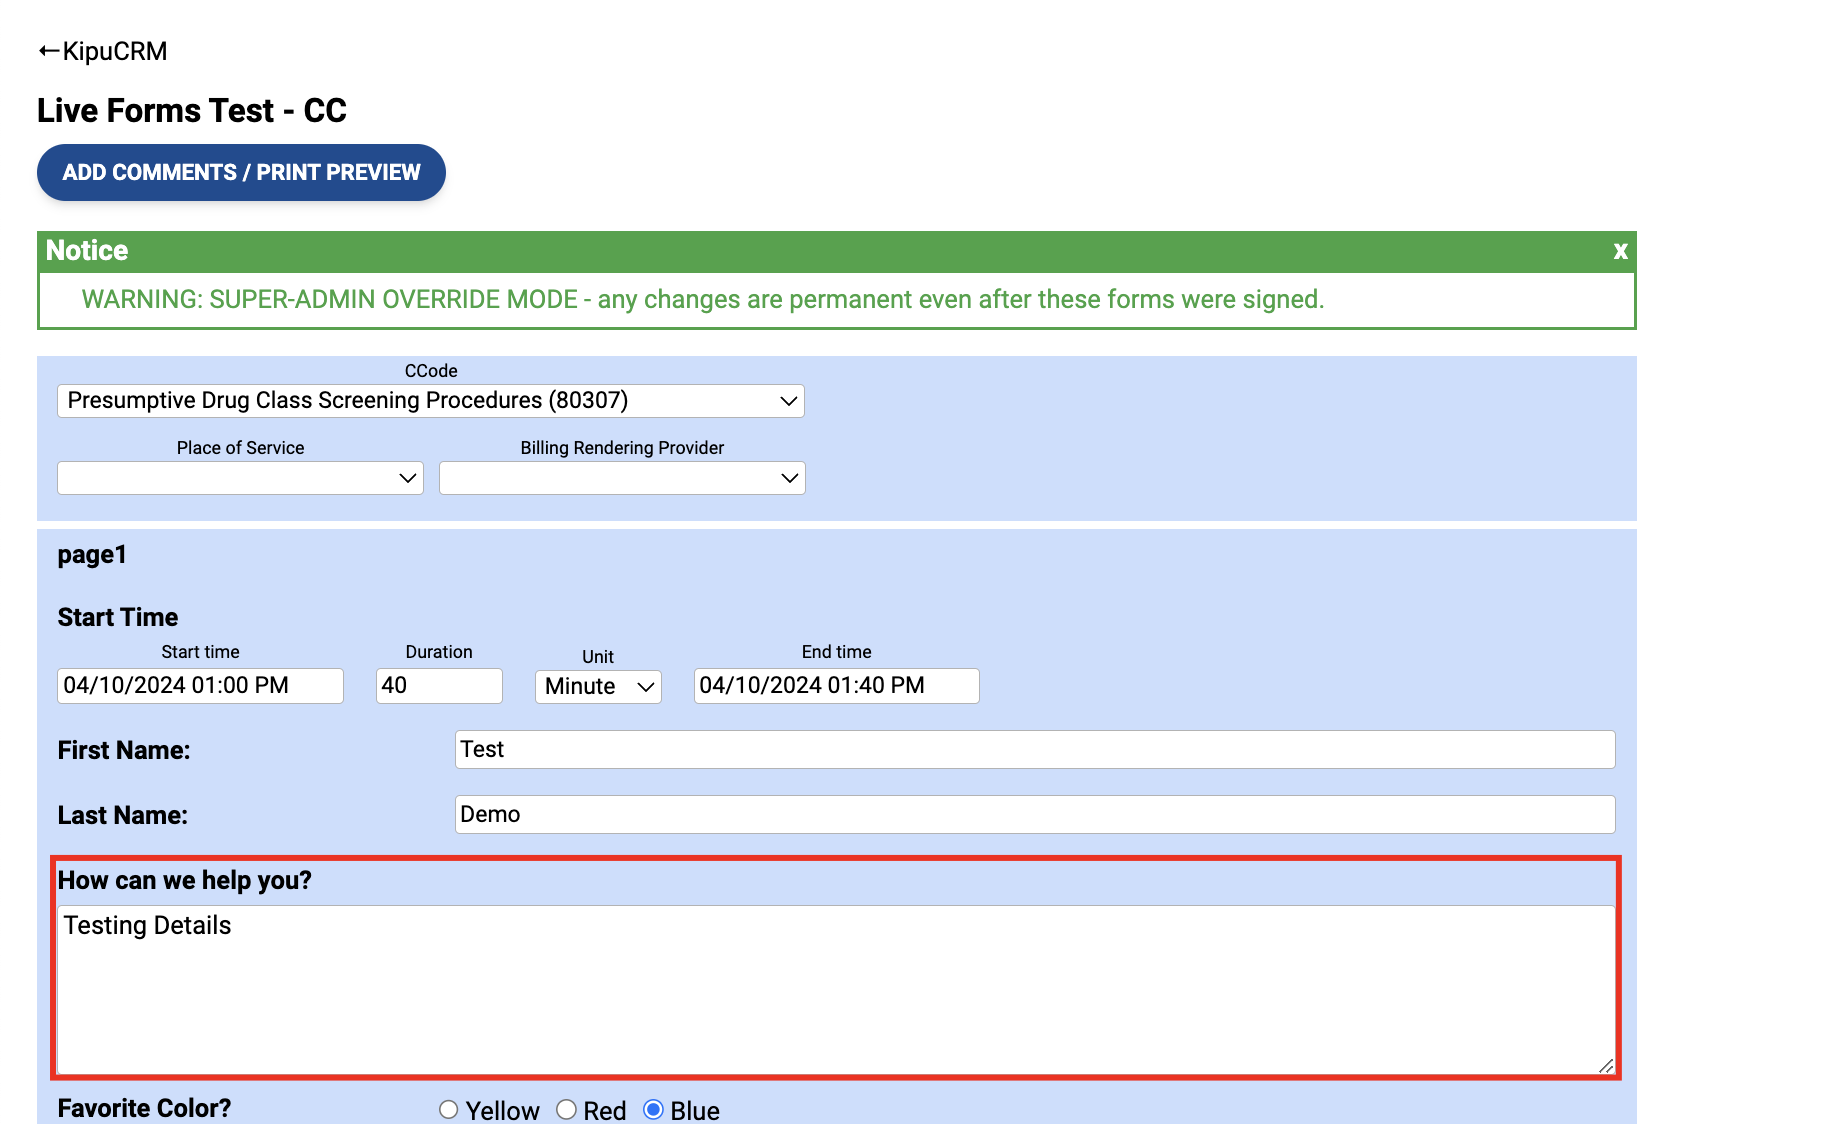Image resolution: width=1848 pixels, height=1124 pixels.
Task: Select the Blue favorite color option
Action: point(655,1108)
